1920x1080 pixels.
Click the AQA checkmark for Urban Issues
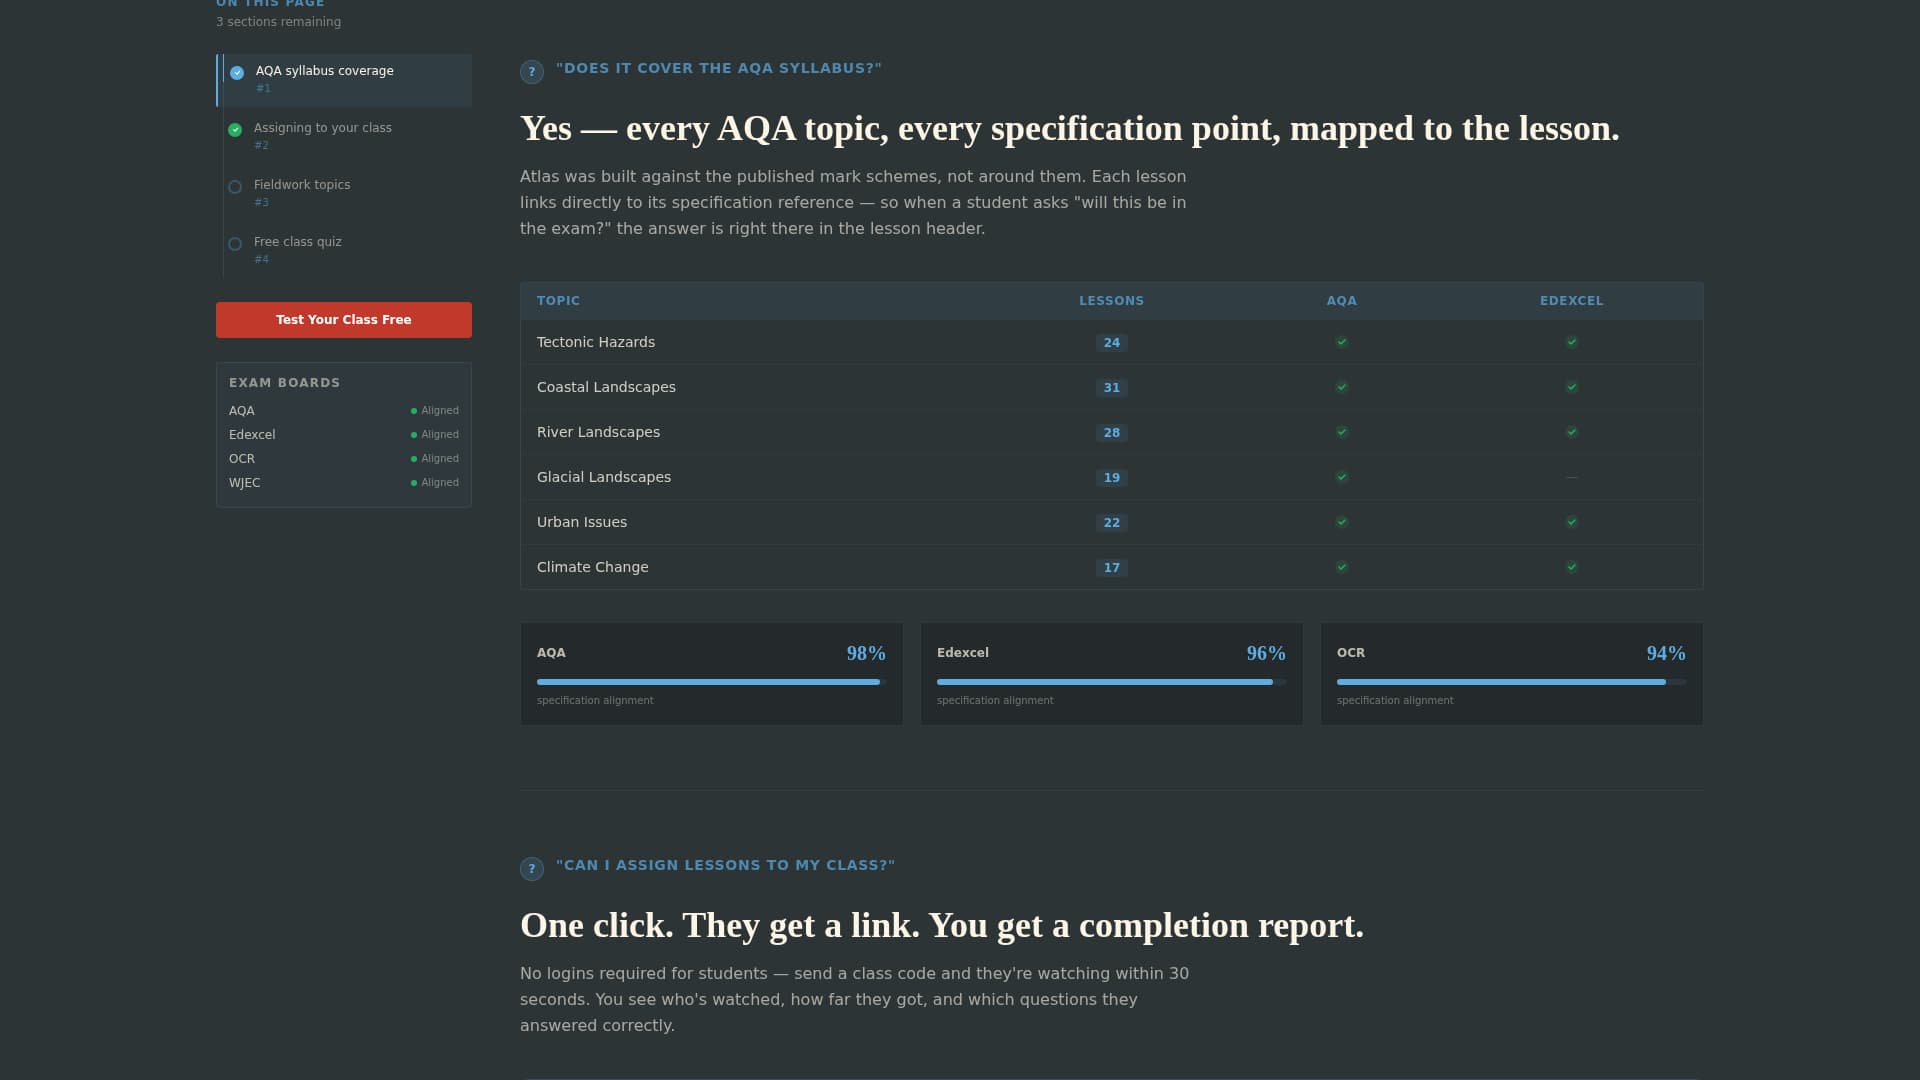1342,522
